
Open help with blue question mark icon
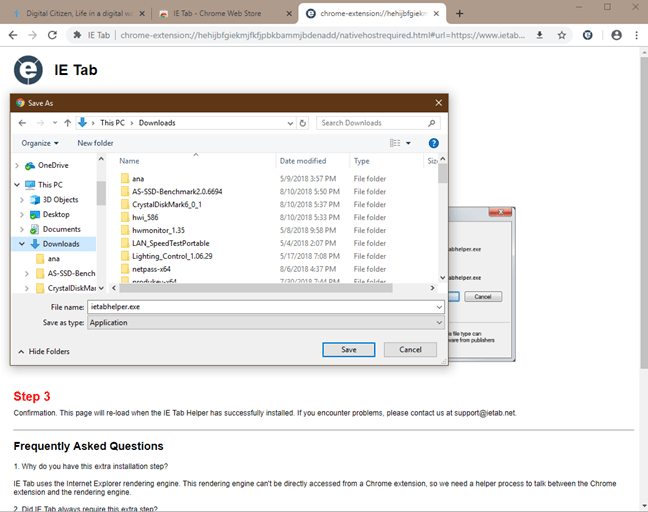[434, 143]
